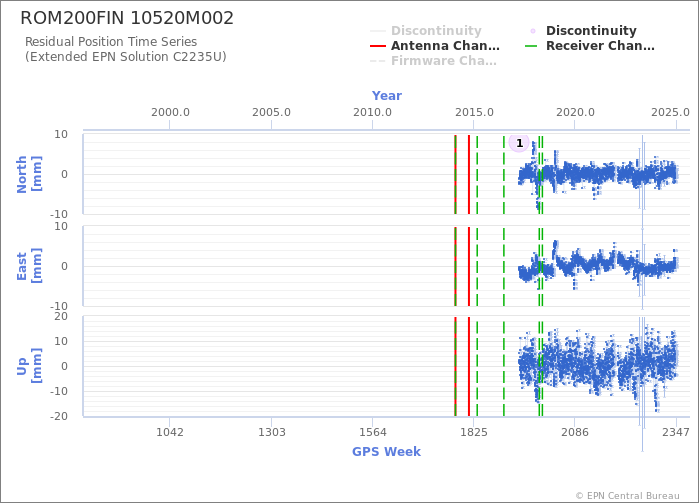Click the 2020.0 year tick label
This screenshot has height=504, width=700.
pyautogui.click(x=575, y=112)
